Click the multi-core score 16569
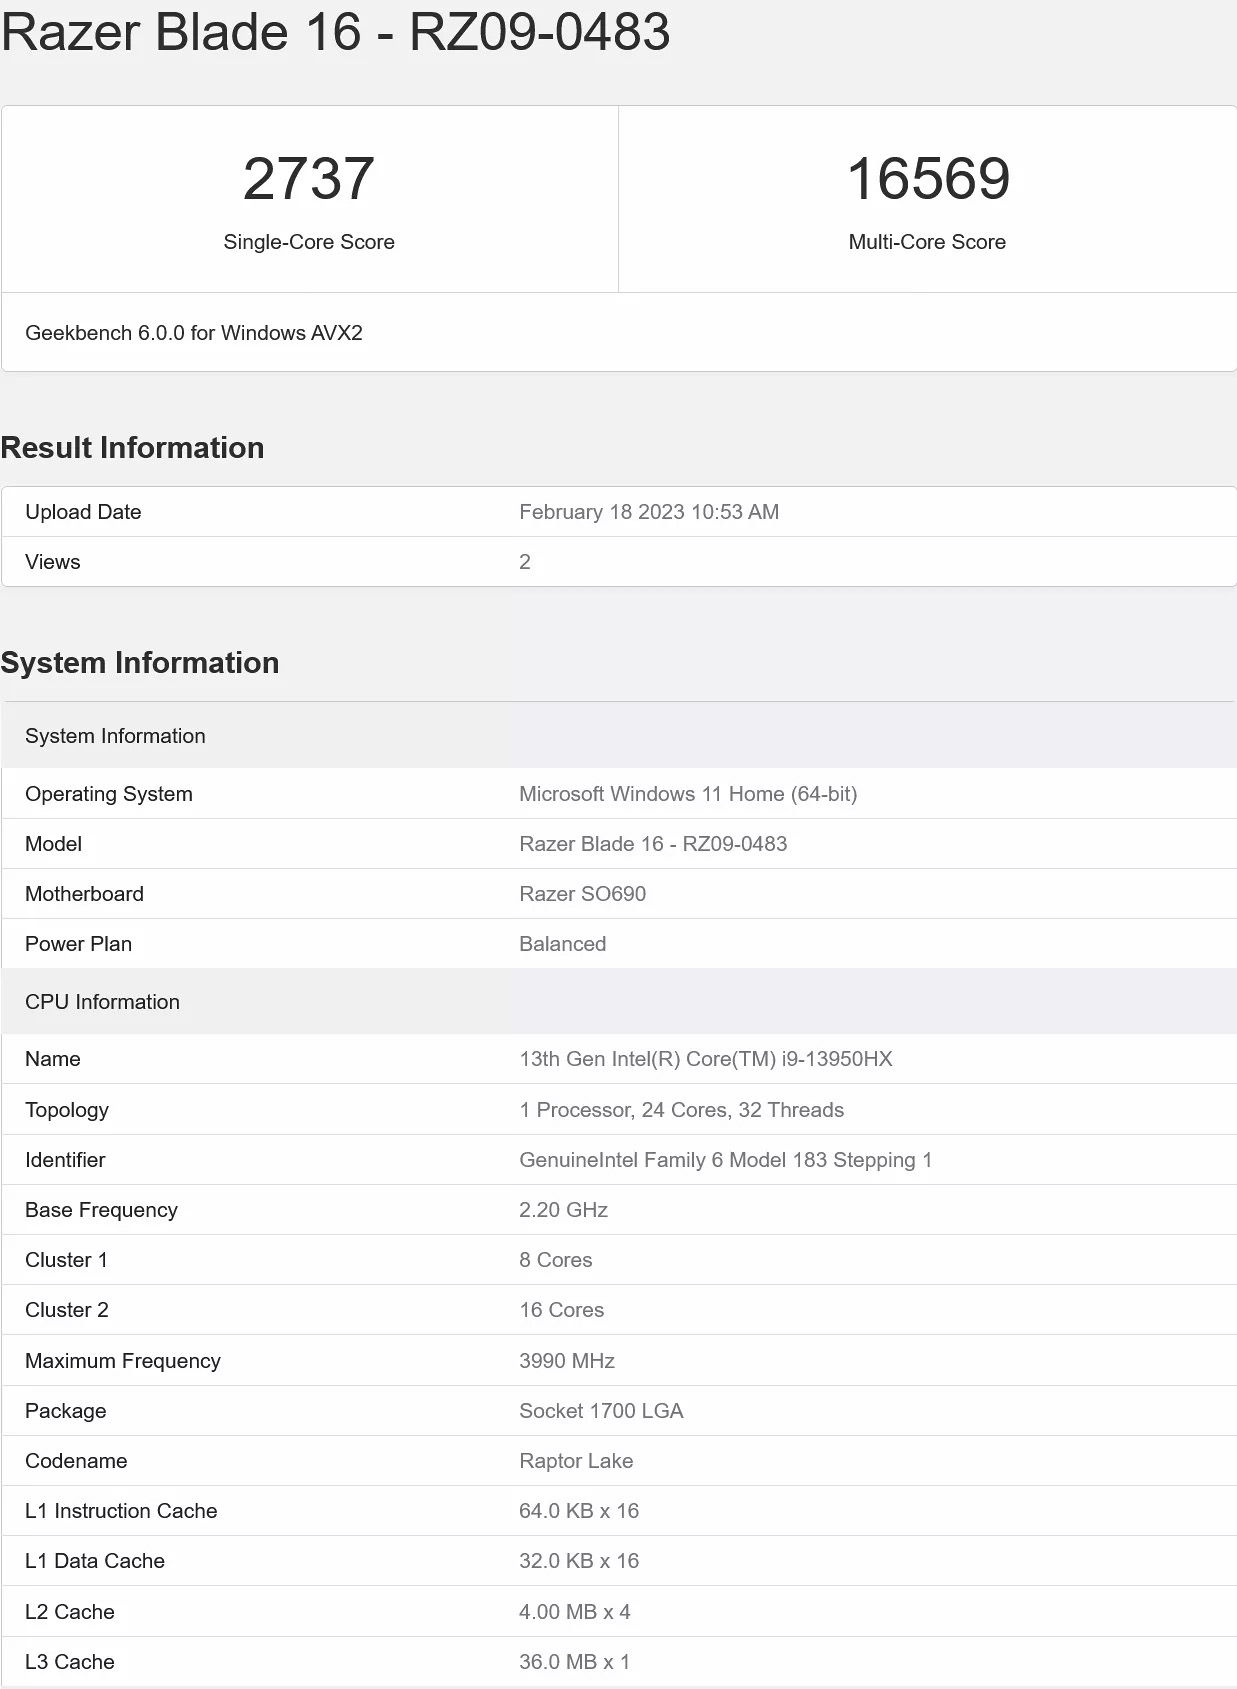 pos(928,179)
